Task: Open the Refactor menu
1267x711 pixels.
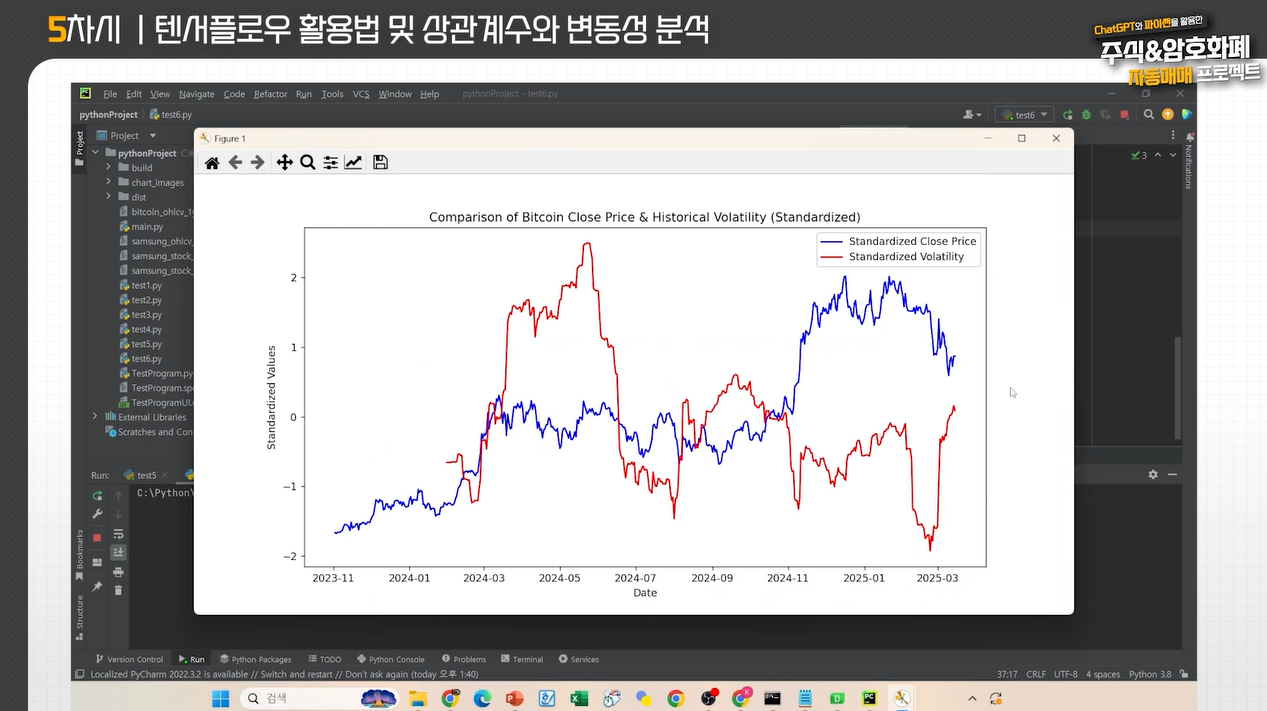Action: point(270,94)
